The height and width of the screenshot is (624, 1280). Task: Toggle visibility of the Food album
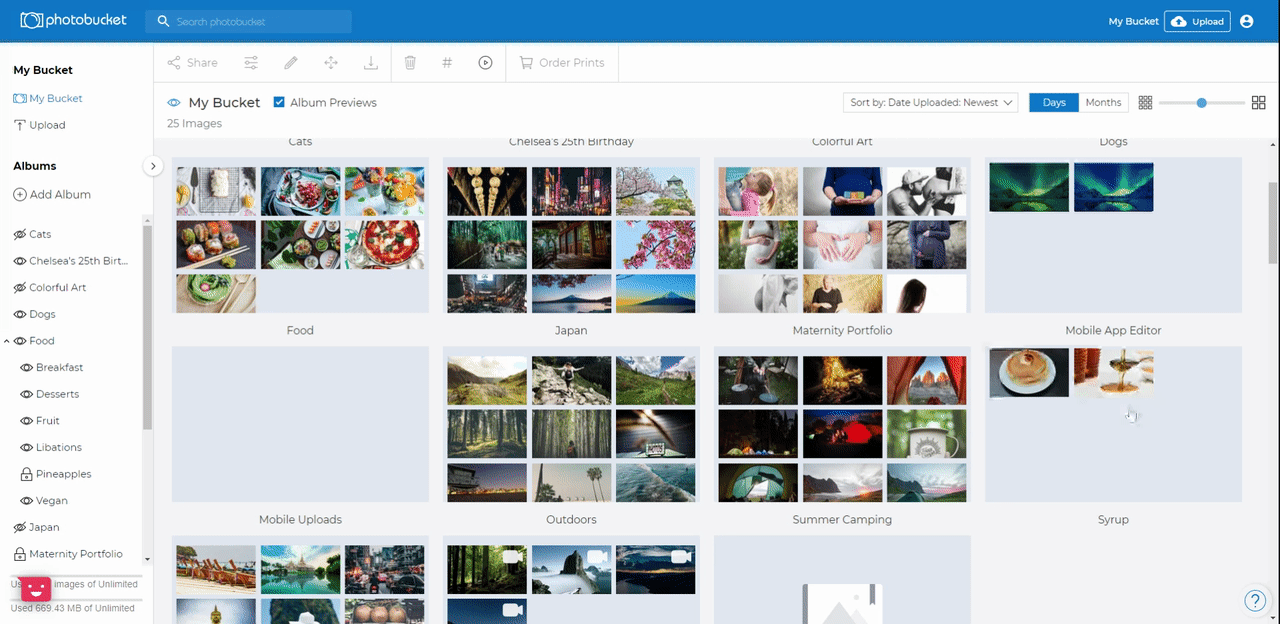pos(19,341)
